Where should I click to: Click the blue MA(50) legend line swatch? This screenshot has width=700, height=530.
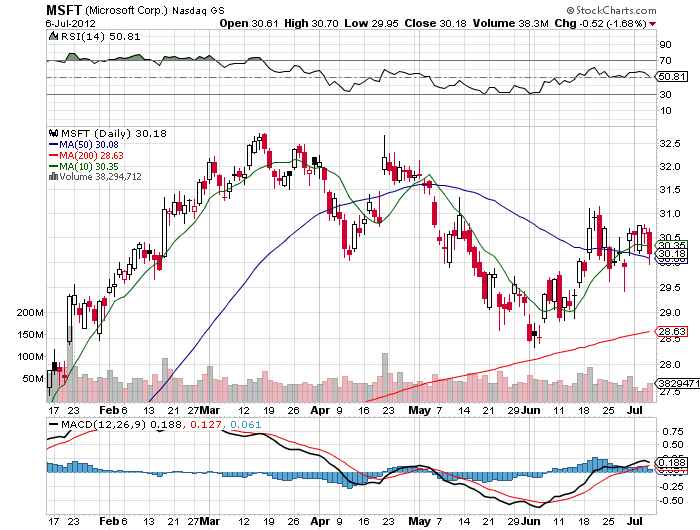(x=53, y=145)
